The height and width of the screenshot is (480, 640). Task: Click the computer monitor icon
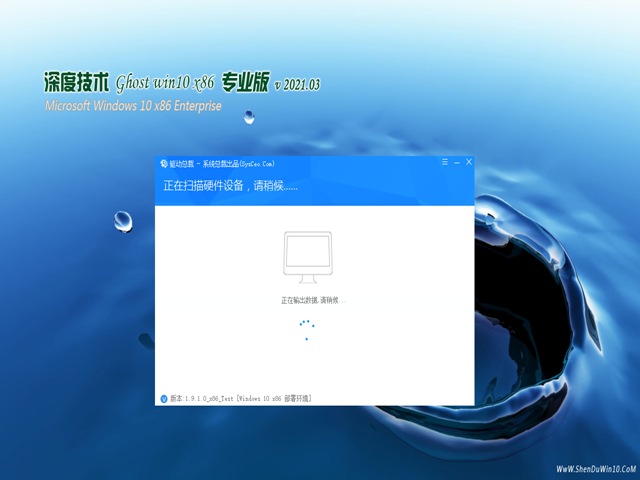pos(307,258)
